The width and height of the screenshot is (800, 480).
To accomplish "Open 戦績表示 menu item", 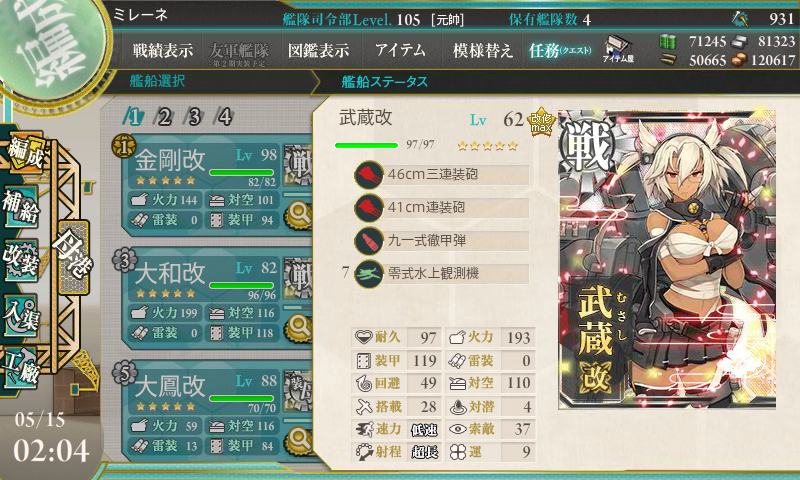I will (163, 50).
